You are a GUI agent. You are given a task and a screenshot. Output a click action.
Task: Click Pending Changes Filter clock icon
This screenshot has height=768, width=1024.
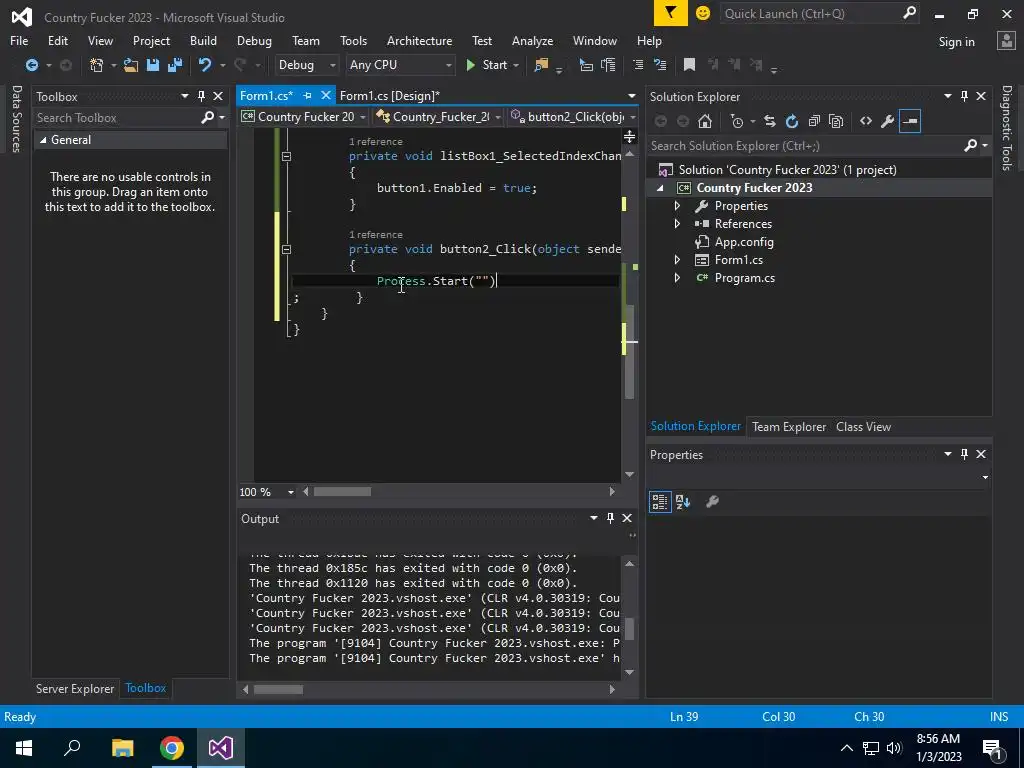[x=737, y=121]
